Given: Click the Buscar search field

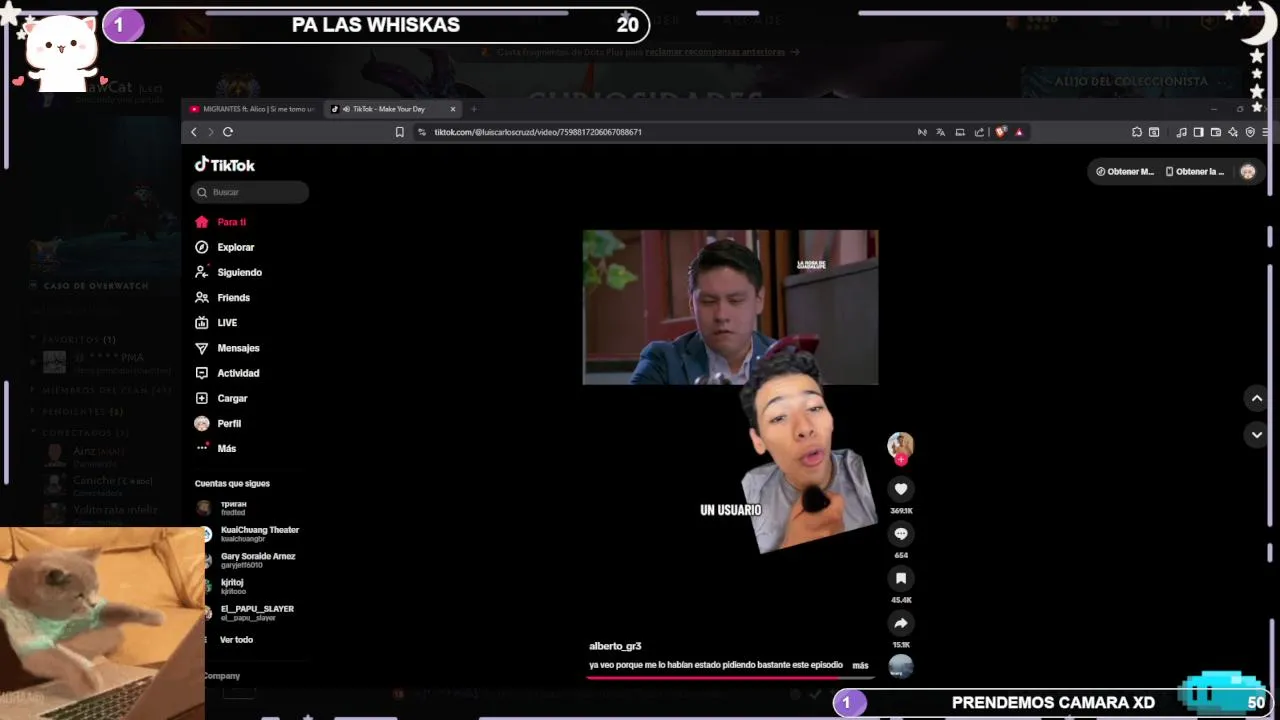Looking at the screenshot, I should coord(250,192).
